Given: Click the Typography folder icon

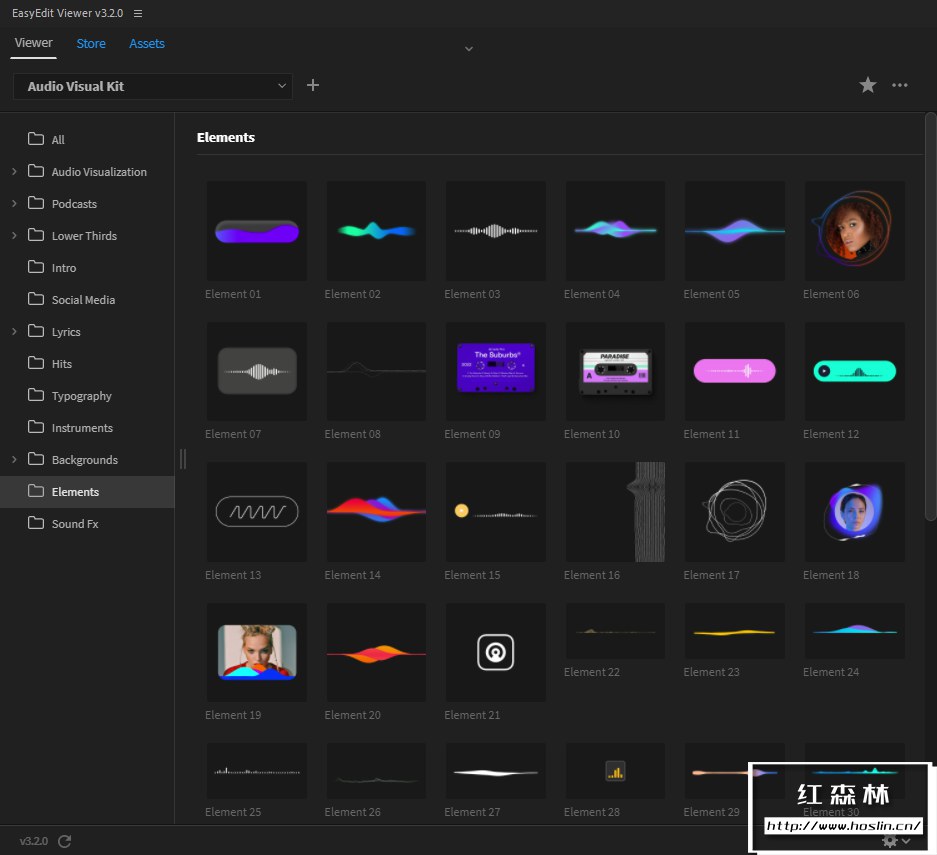Looking at the screenshot, I should [36, 396].
